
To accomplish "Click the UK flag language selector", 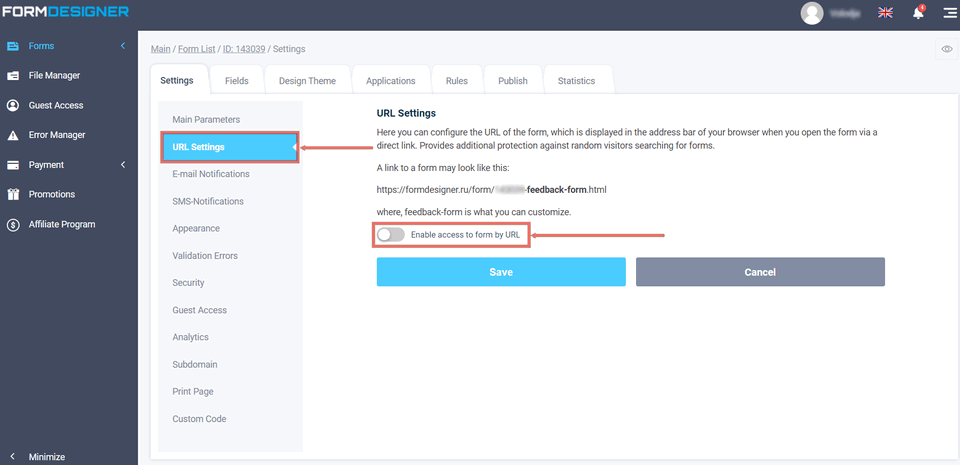I will [885, 13].
